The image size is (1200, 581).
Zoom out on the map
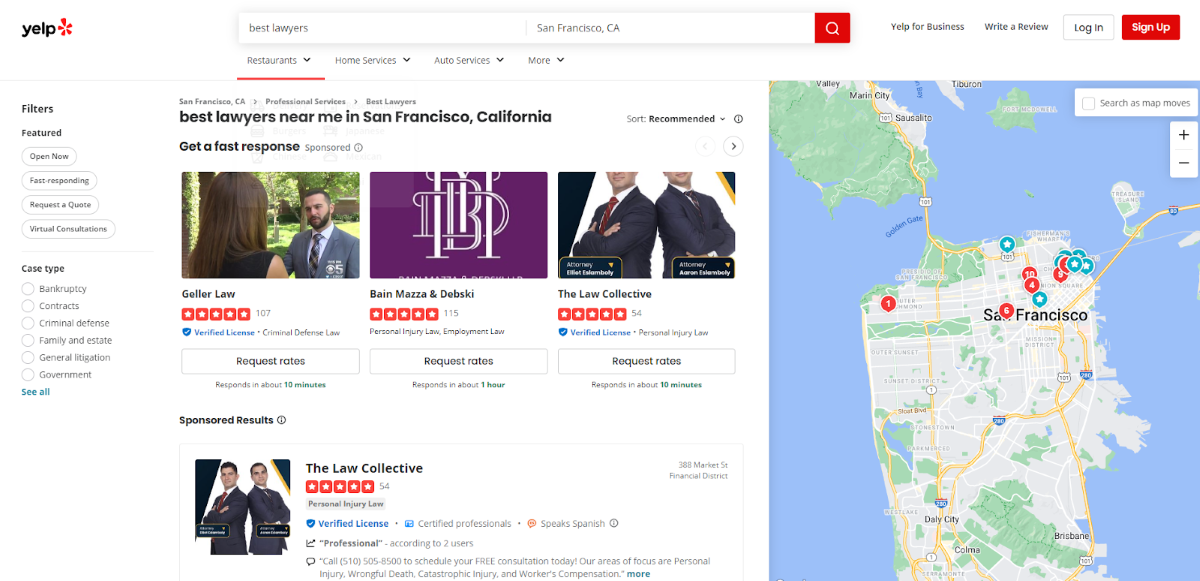pyautogui.click(x=1184, y=162)
